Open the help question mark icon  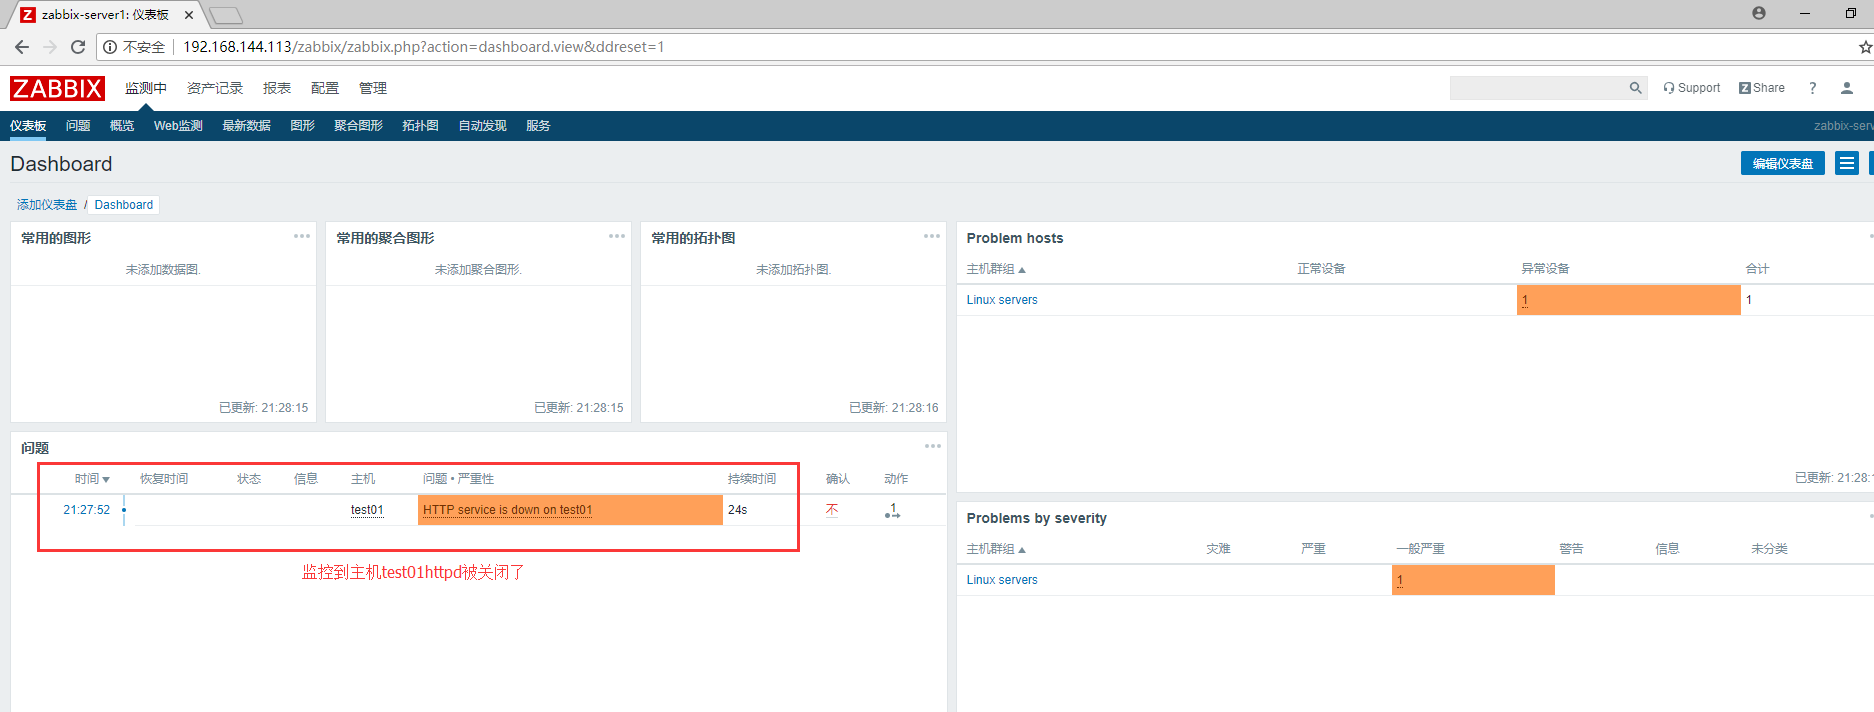pyautogui.click(x=1812, y=88)
